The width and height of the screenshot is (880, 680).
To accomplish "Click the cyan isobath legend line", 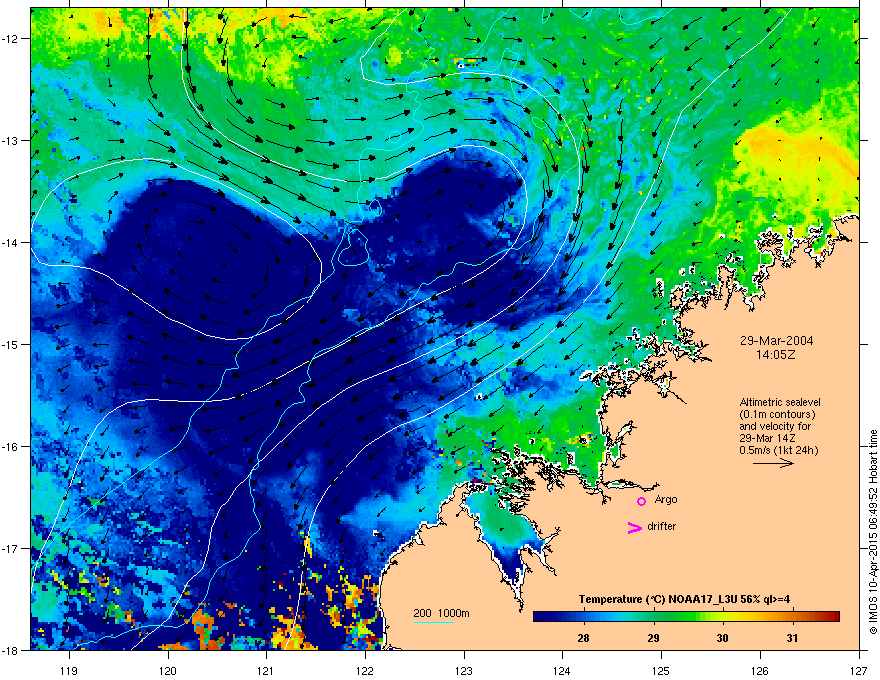I will point(434,622).
